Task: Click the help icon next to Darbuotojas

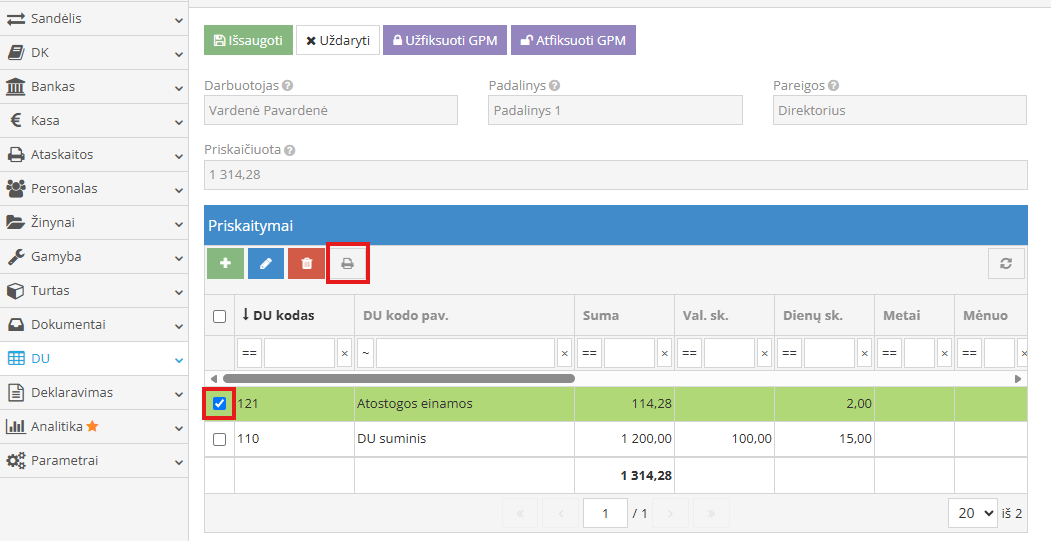Action: click(x=288, y=86)
